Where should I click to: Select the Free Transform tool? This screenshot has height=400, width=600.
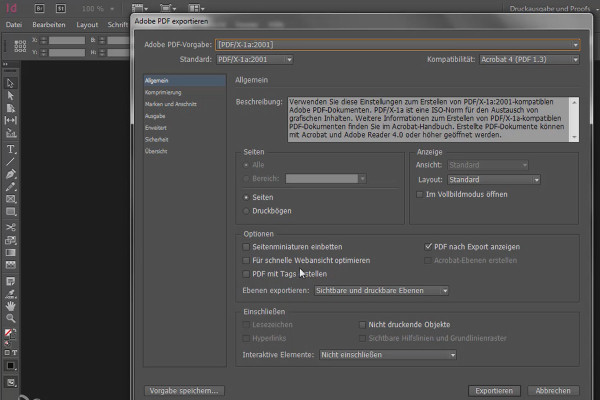pos(10,240)
